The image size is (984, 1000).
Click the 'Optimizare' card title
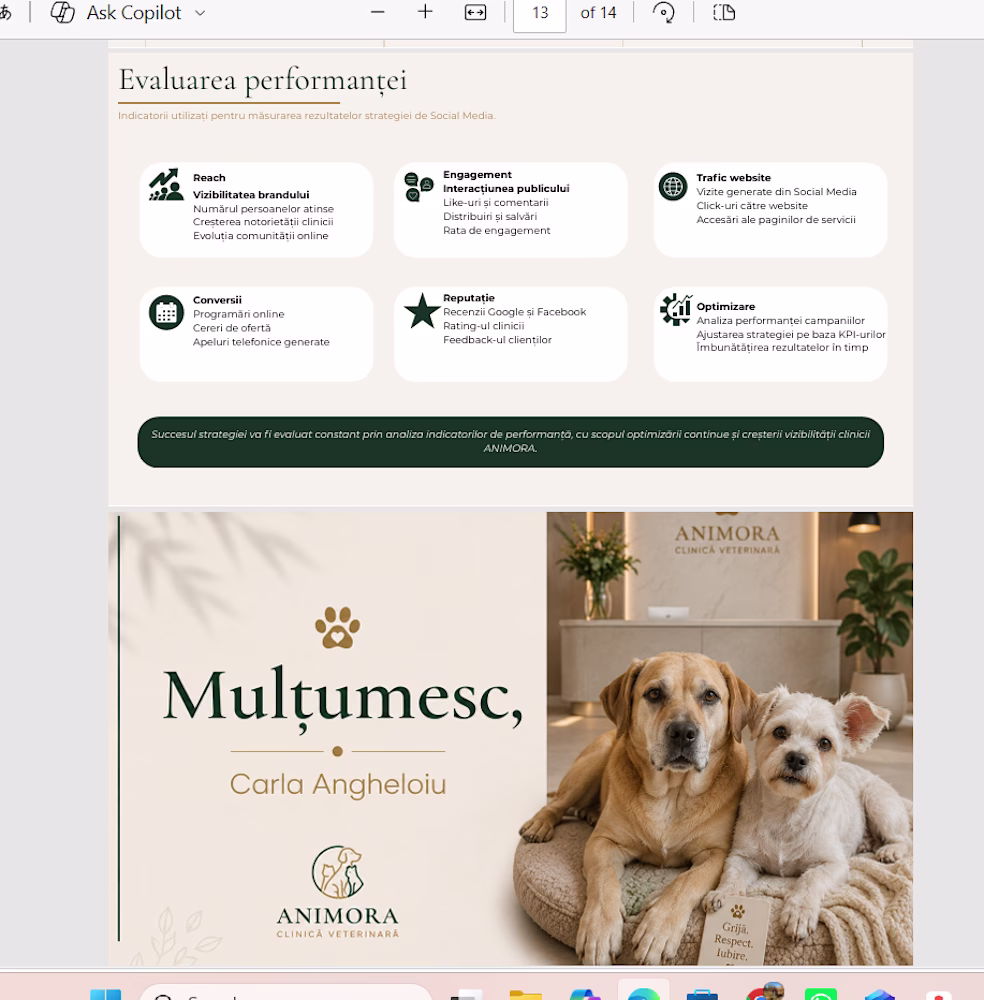(x=726, y=307)
